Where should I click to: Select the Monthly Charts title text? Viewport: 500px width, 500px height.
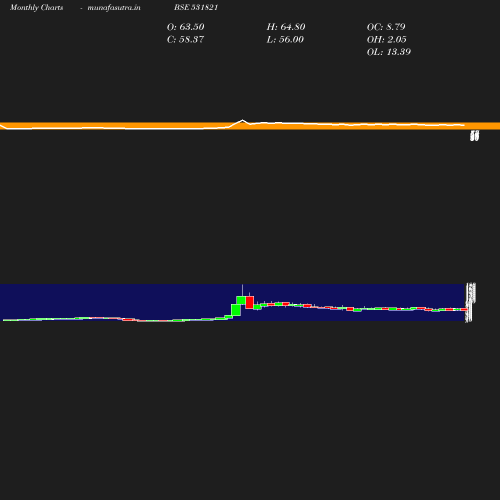[36, 7]
